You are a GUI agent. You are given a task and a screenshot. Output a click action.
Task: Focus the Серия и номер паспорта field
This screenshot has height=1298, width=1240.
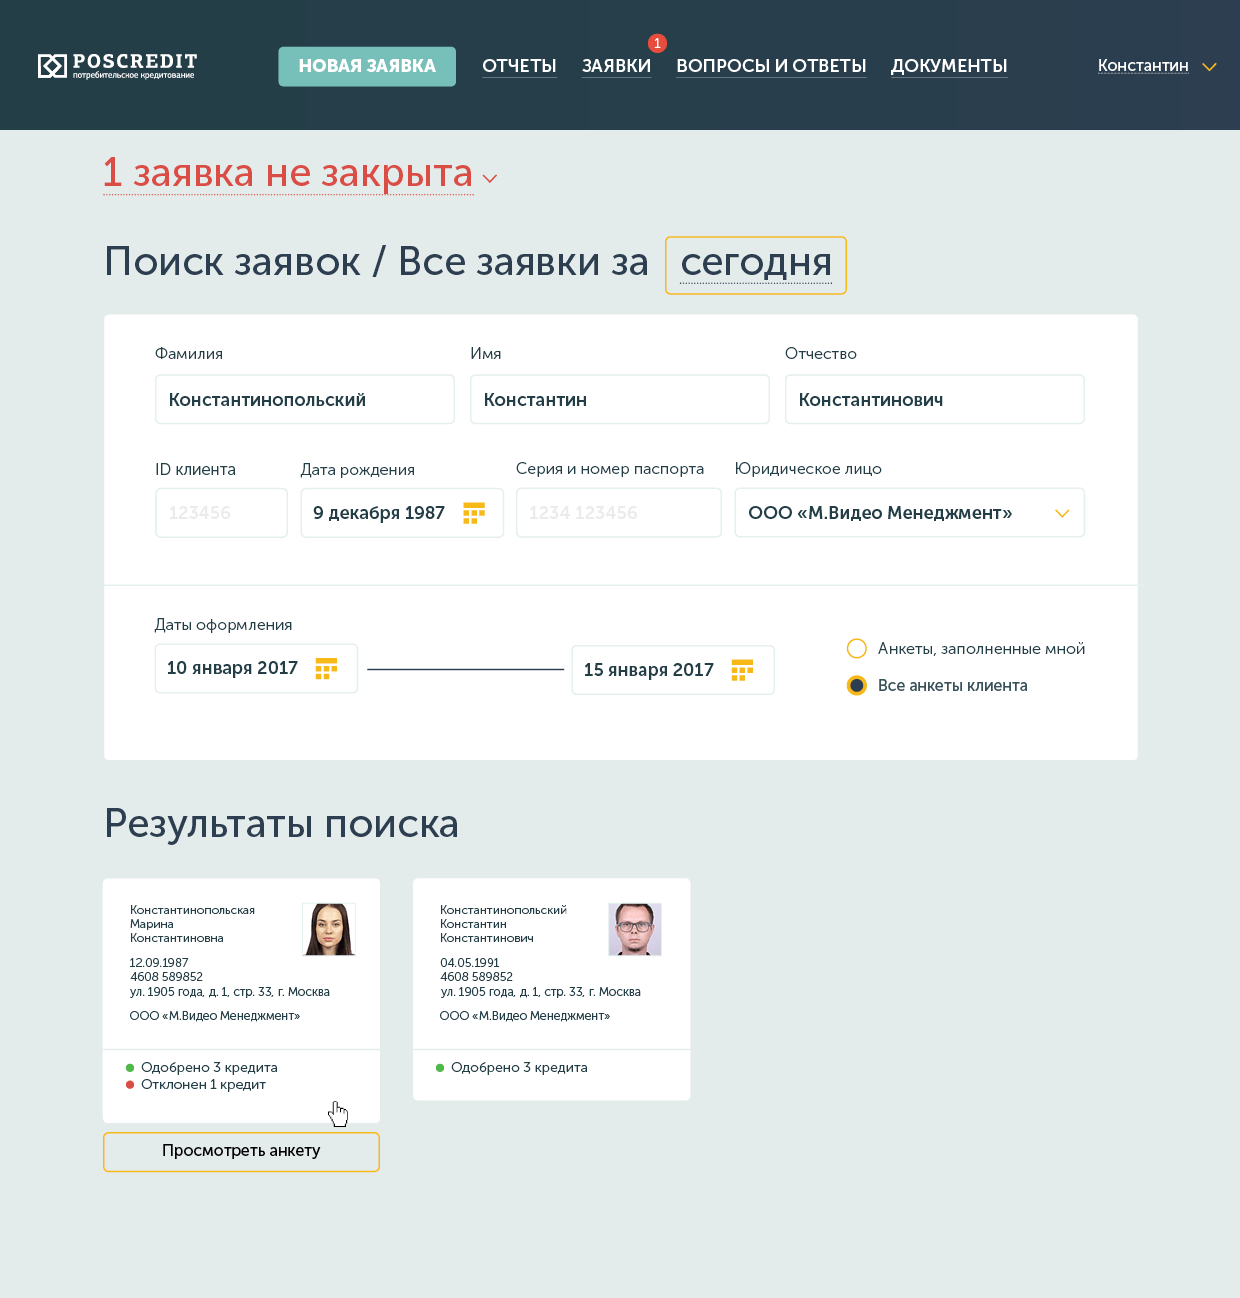[618, 513]
